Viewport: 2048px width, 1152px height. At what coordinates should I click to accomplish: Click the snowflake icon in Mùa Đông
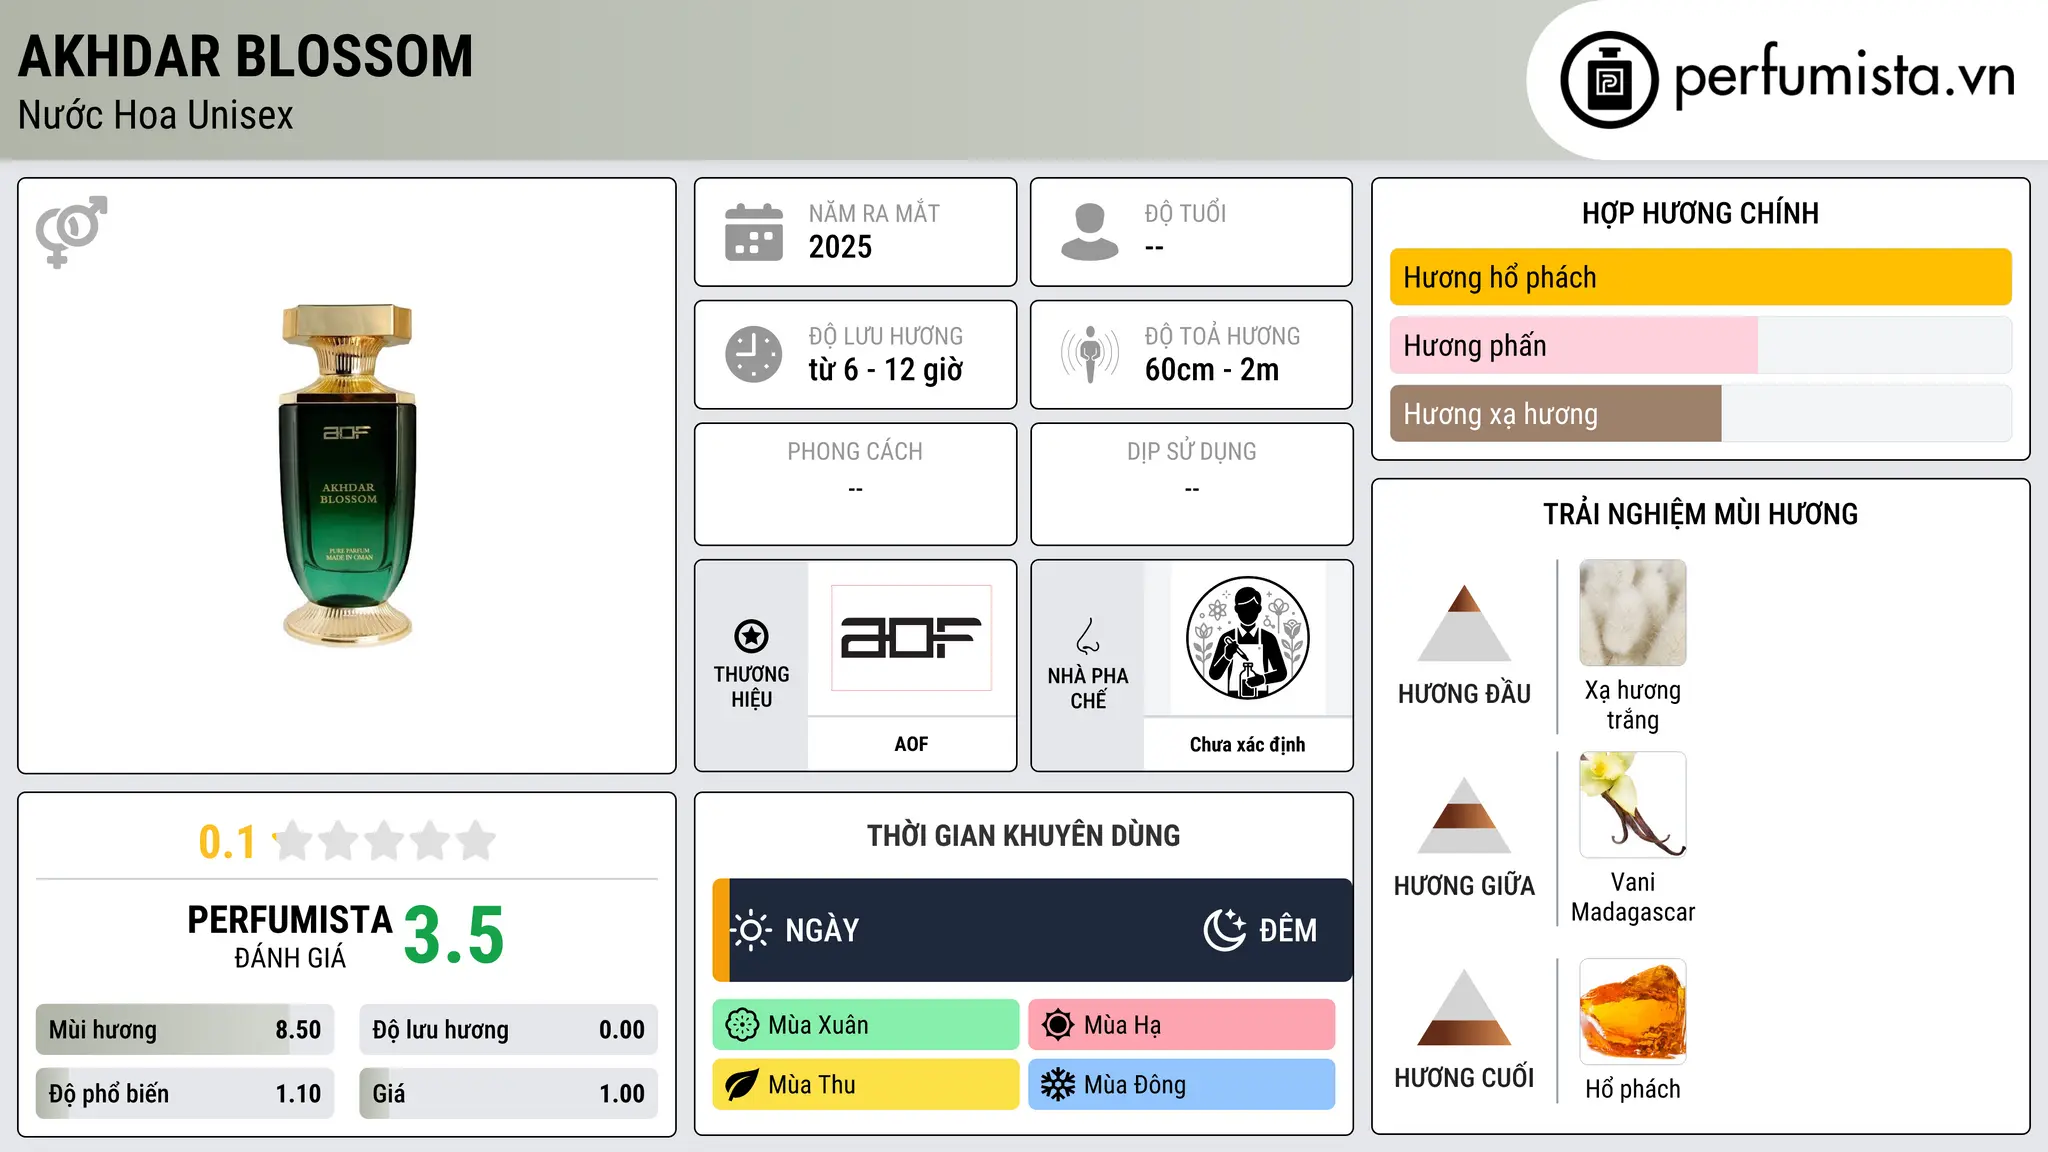tap(1058, 1085)
